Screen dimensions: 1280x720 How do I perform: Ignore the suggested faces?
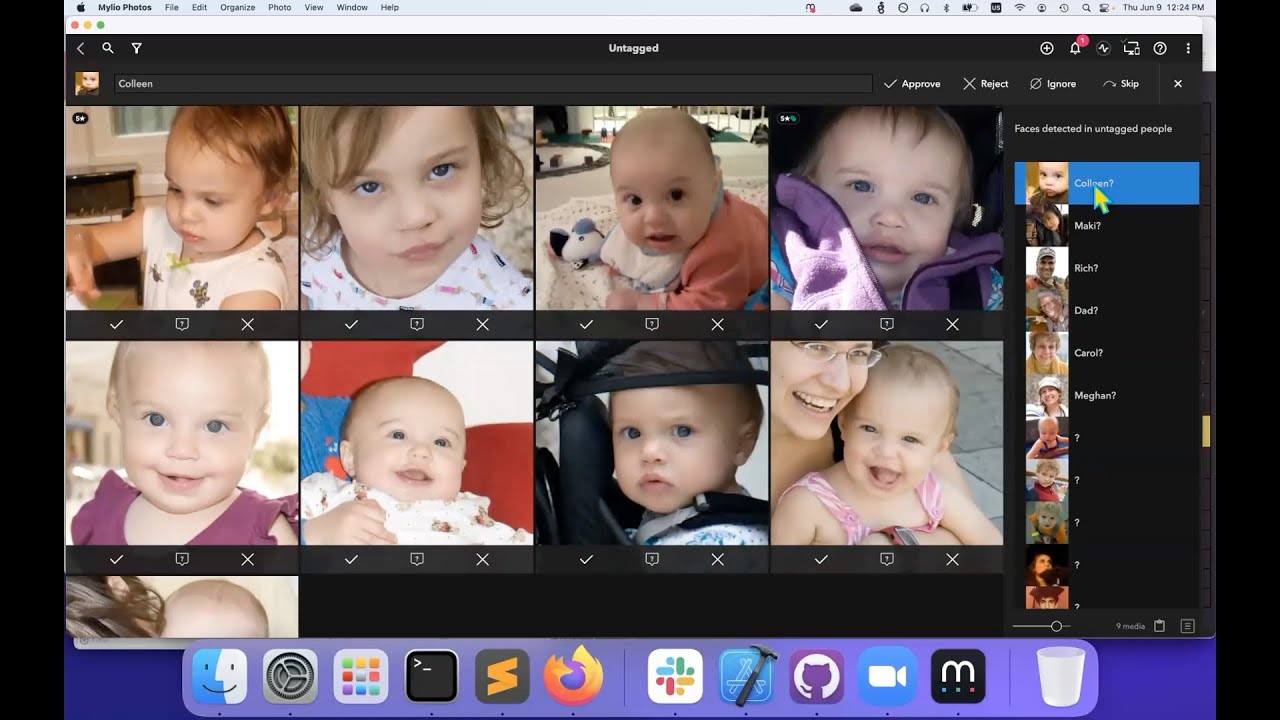pyautogui.click(x=1053, y=84)
